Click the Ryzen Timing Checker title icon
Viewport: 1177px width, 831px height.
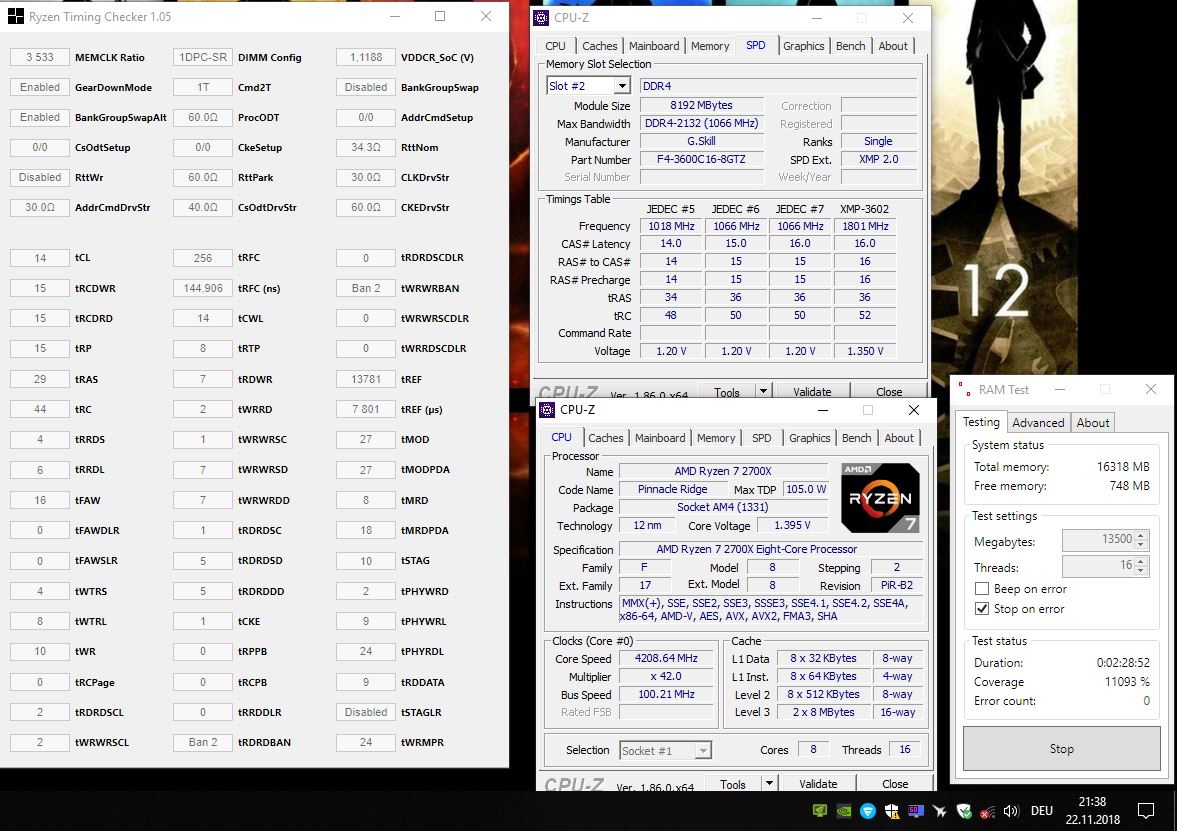tap(15, 16)
